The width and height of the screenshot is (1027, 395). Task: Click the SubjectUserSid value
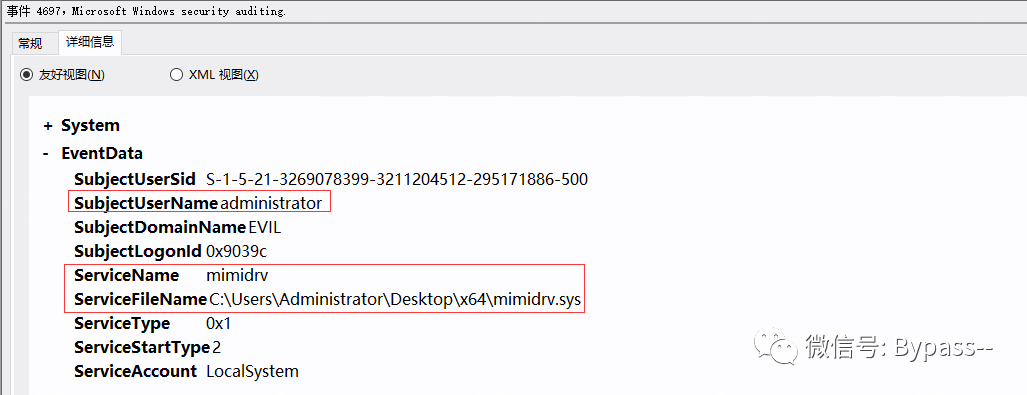tap(397, 179)
